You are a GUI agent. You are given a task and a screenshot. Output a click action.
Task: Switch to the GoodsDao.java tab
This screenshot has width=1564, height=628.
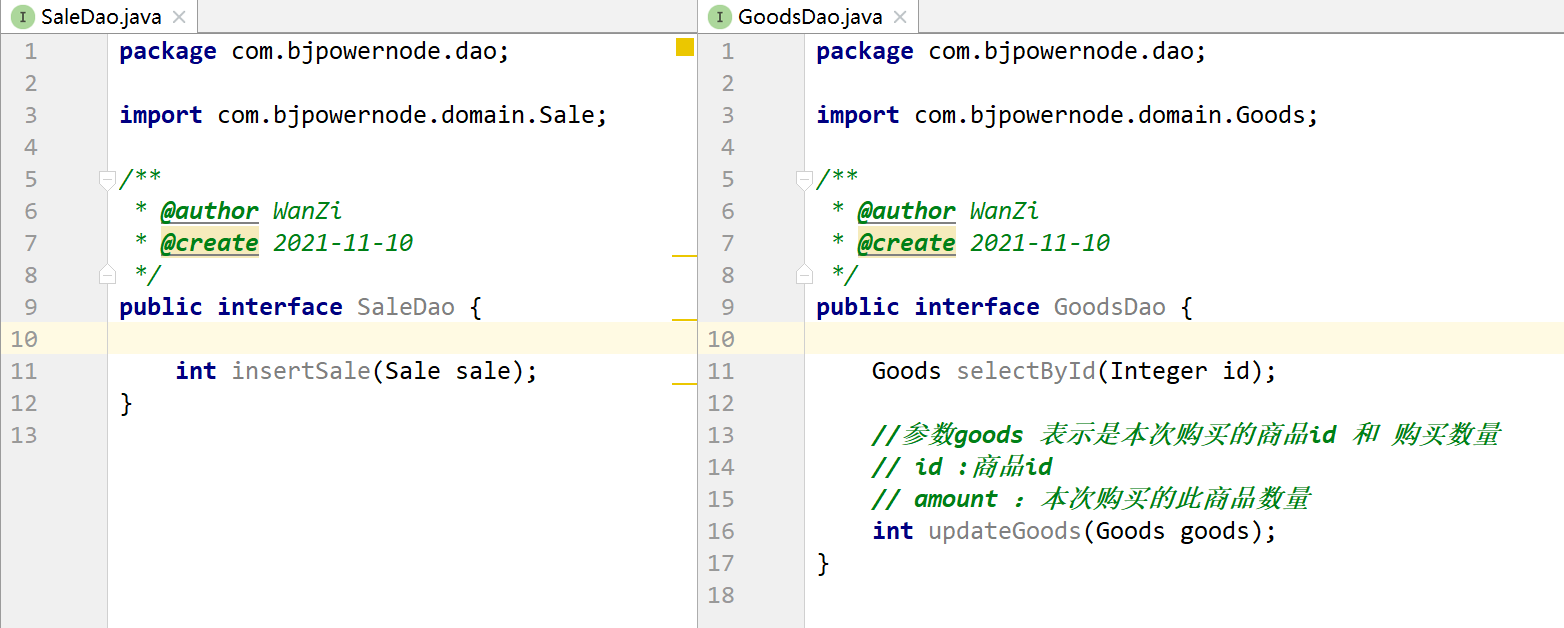tap(810, 16)
